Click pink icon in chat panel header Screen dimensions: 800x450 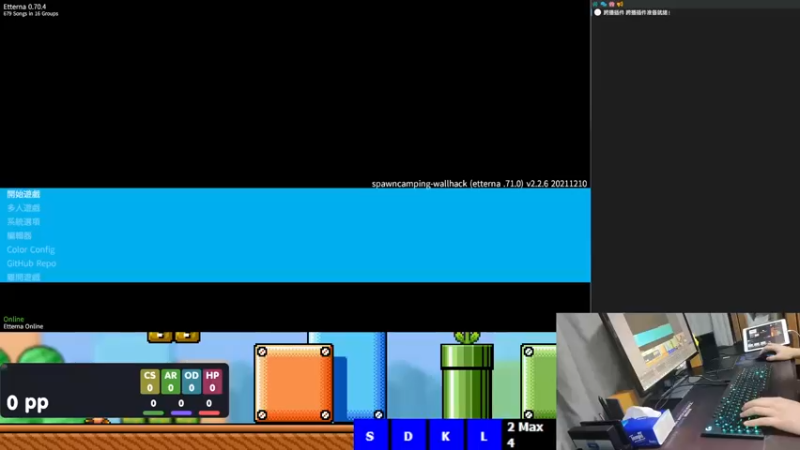[x=612, y=4]
